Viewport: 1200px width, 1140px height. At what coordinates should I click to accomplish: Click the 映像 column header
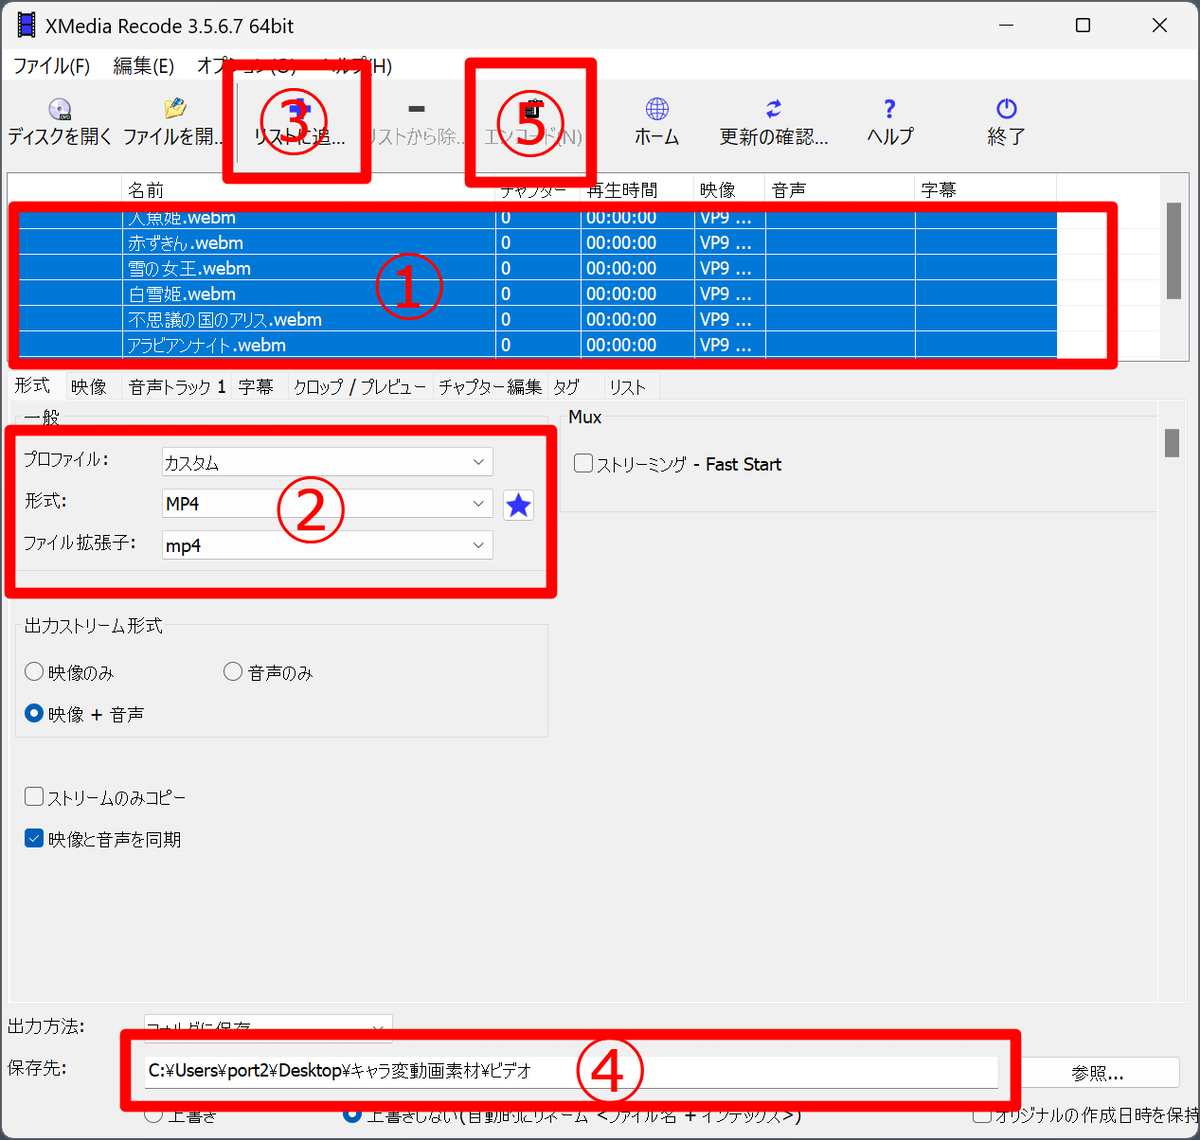(730, 190)
